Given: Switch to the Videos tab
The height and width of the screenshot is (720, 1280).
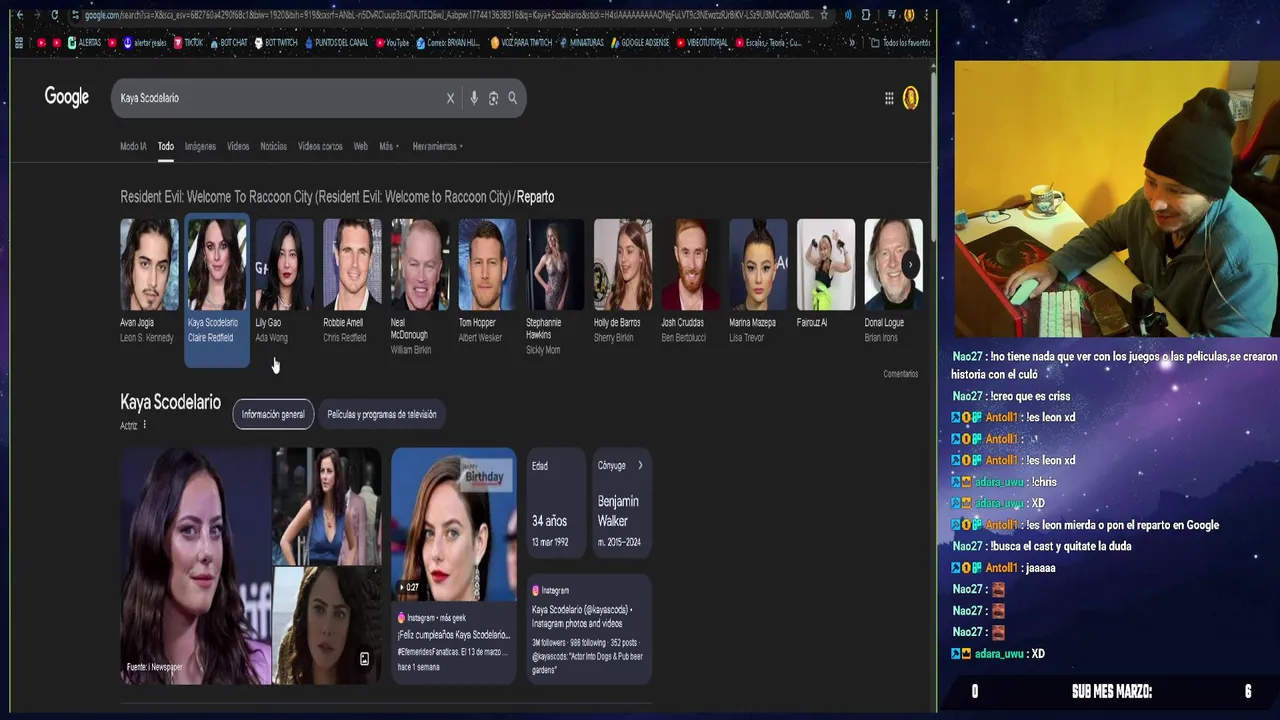Looking at the screenshot, I should pyautogui.click(x=238, y=146).
